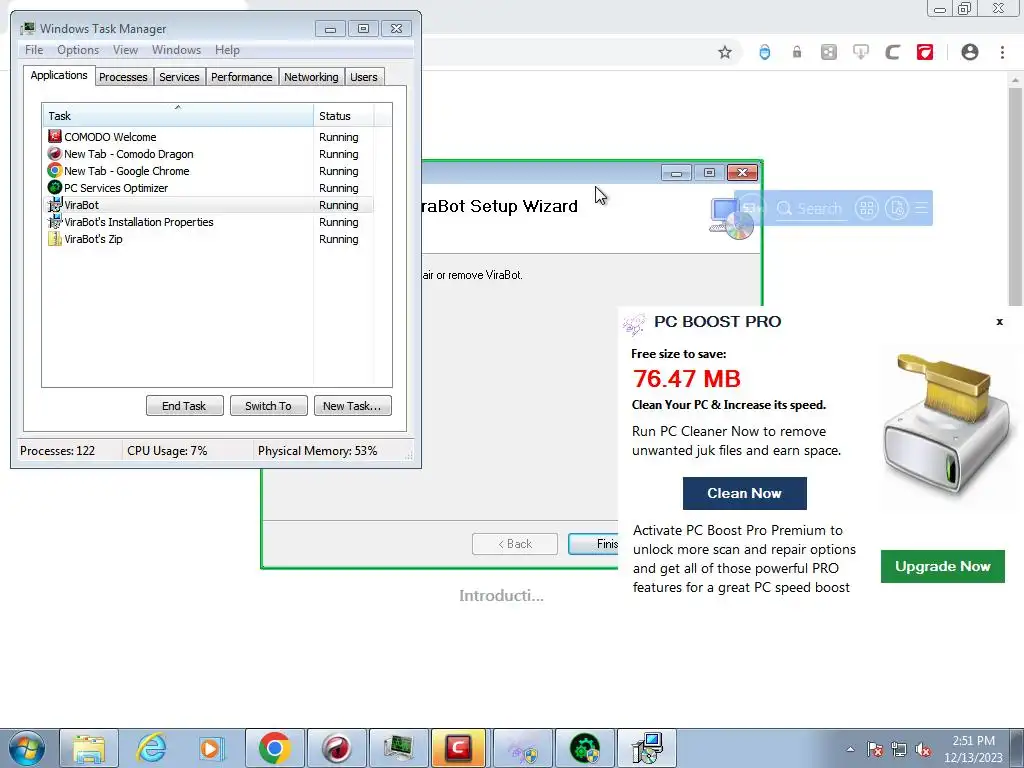Switch to the Users tab
Image resolution: width=1024 pixels, height=768 pixels.
coord(364,77)
